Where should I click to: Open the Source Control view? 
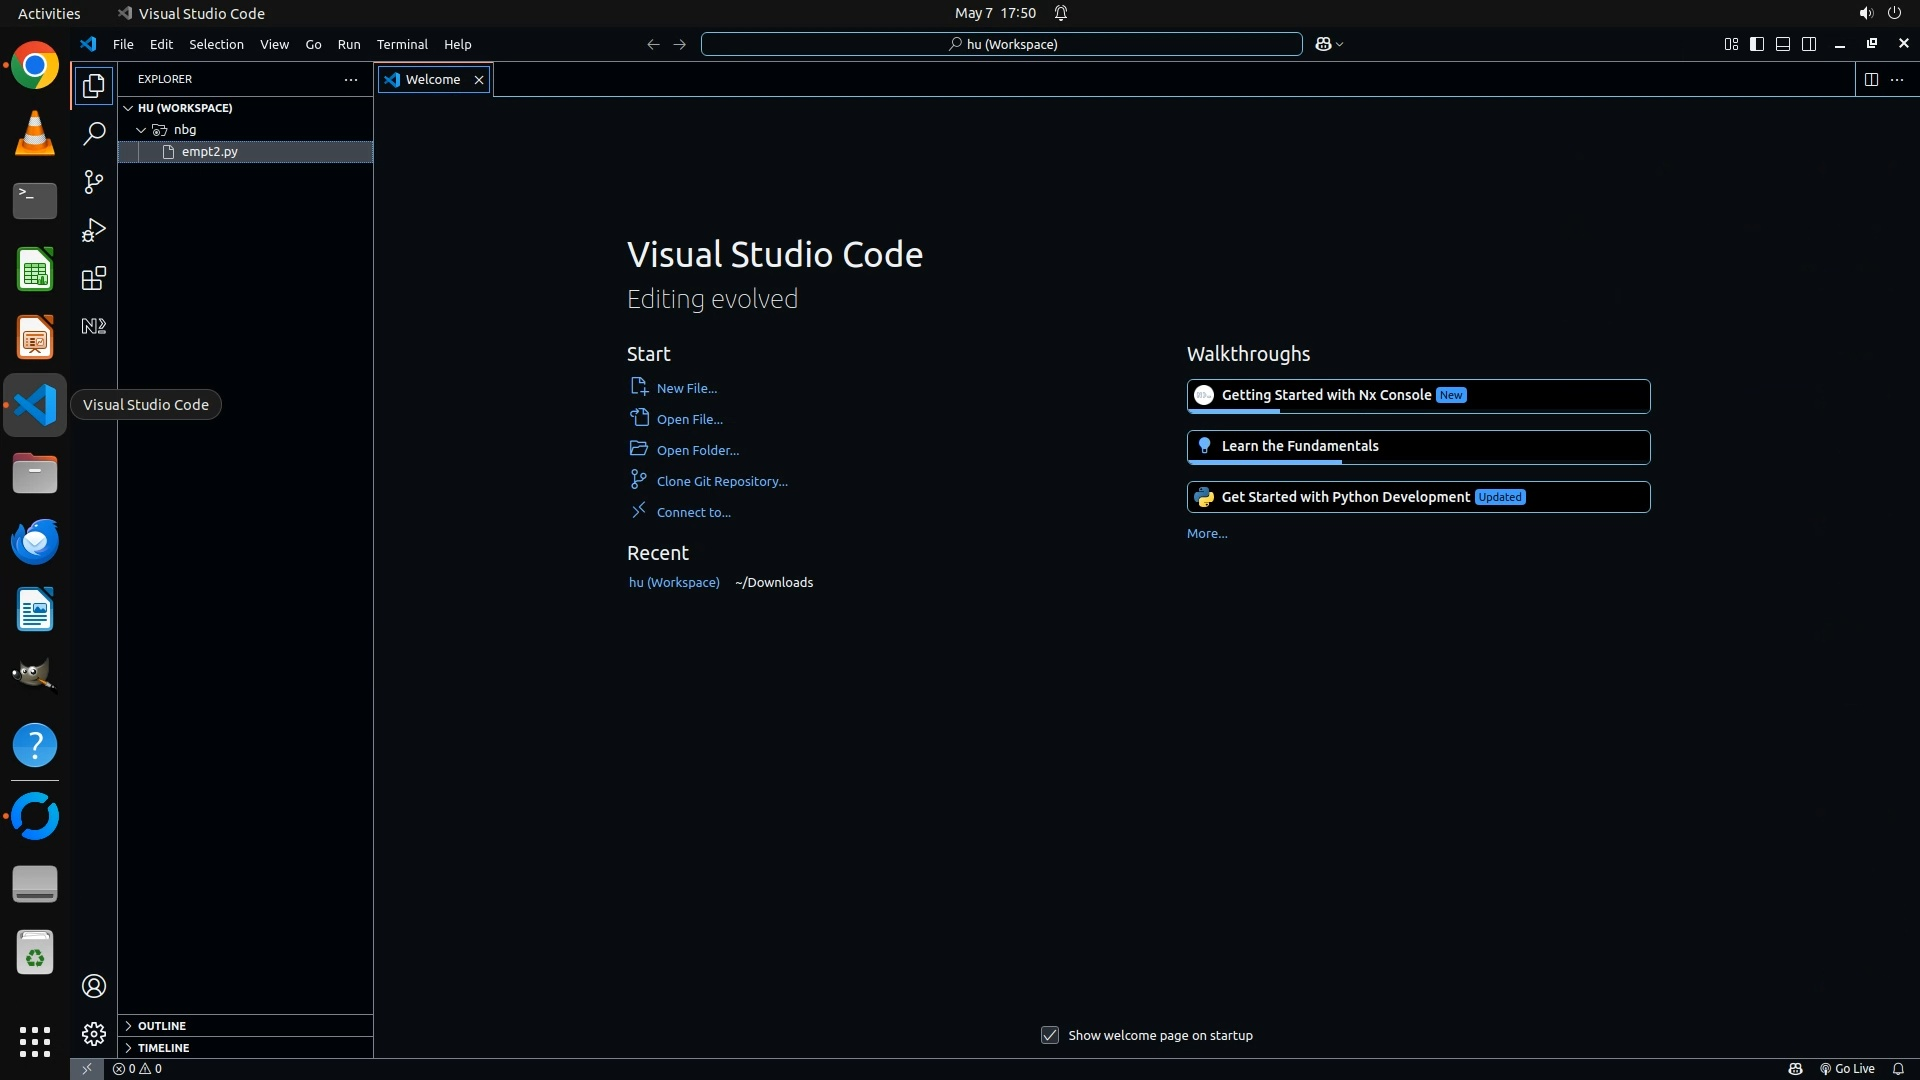click(x=94, y=181)
